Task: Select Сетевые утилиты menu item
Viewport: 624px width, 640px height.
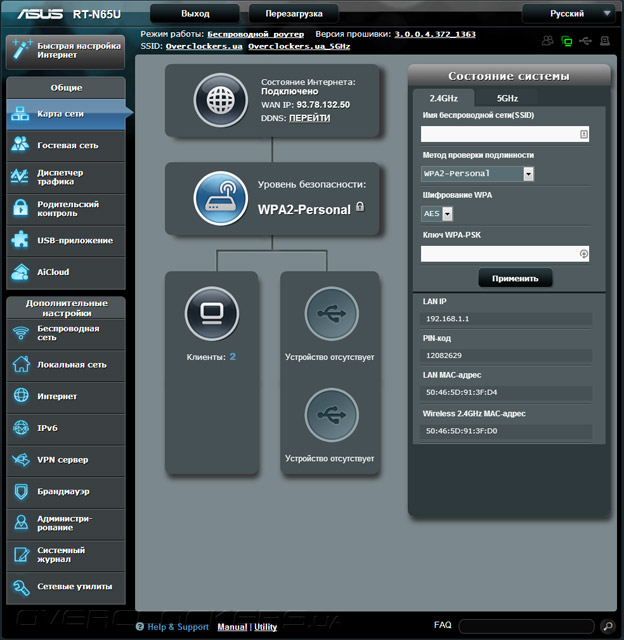Action: (66, 587)
